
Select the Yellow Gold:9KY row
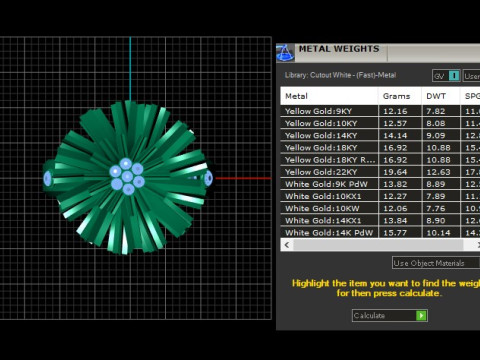[380, 111]
